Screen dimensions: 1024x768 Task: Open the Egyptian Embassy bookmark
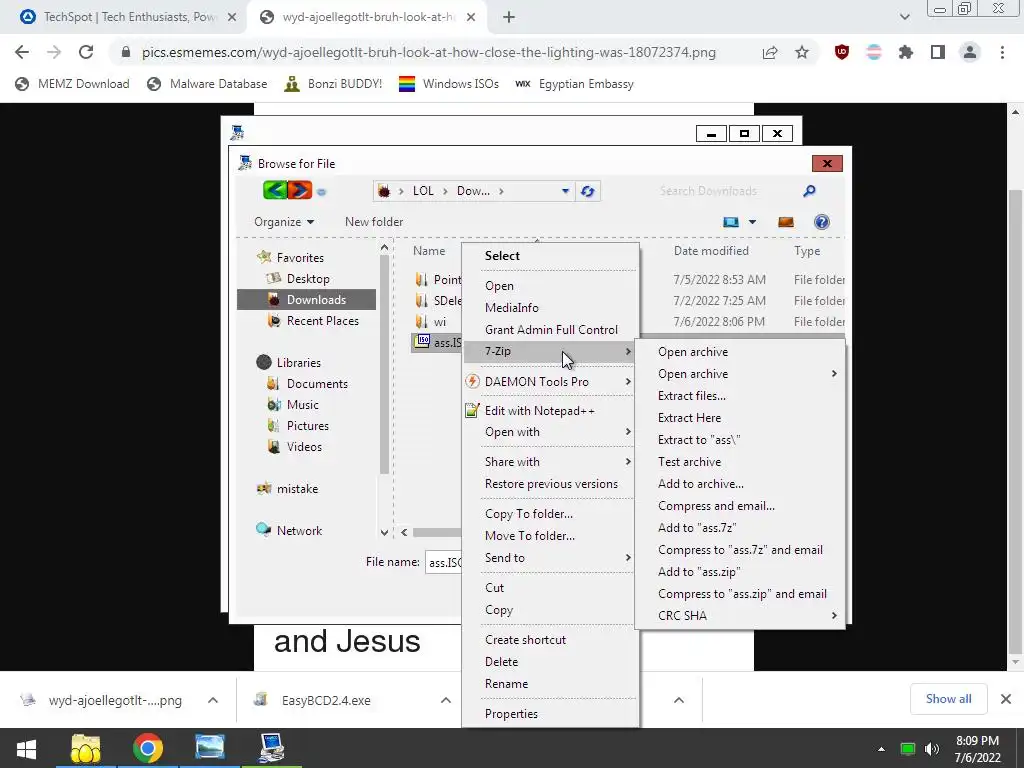tap(574, 84)
